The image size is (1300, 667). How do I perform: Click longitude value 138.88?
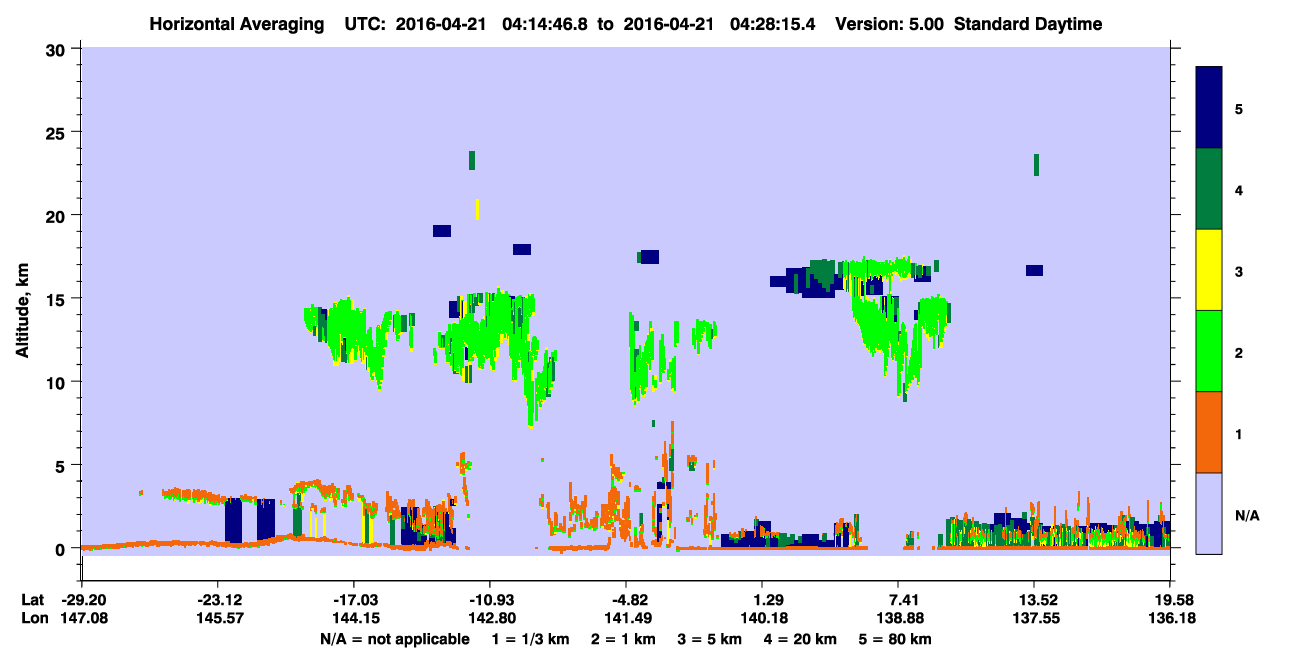coord(898,618)
